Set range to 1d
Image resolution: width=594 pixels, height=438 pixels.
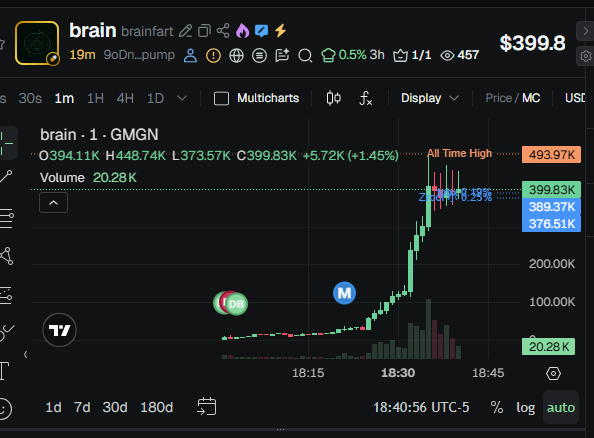coord(53,407)
